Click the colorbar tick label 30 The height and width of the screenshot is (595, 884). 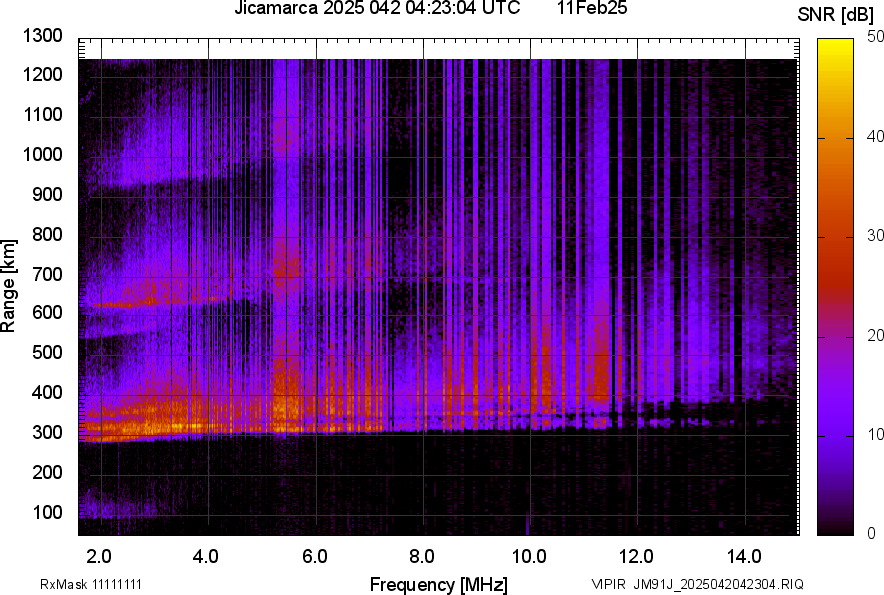876,236
